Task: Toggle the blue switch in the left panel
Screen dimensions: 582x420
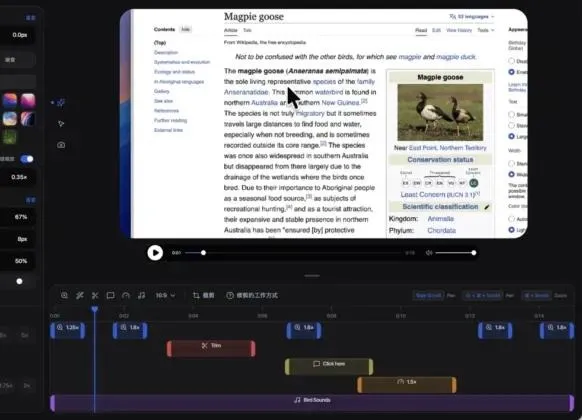Action: (27, 159)
